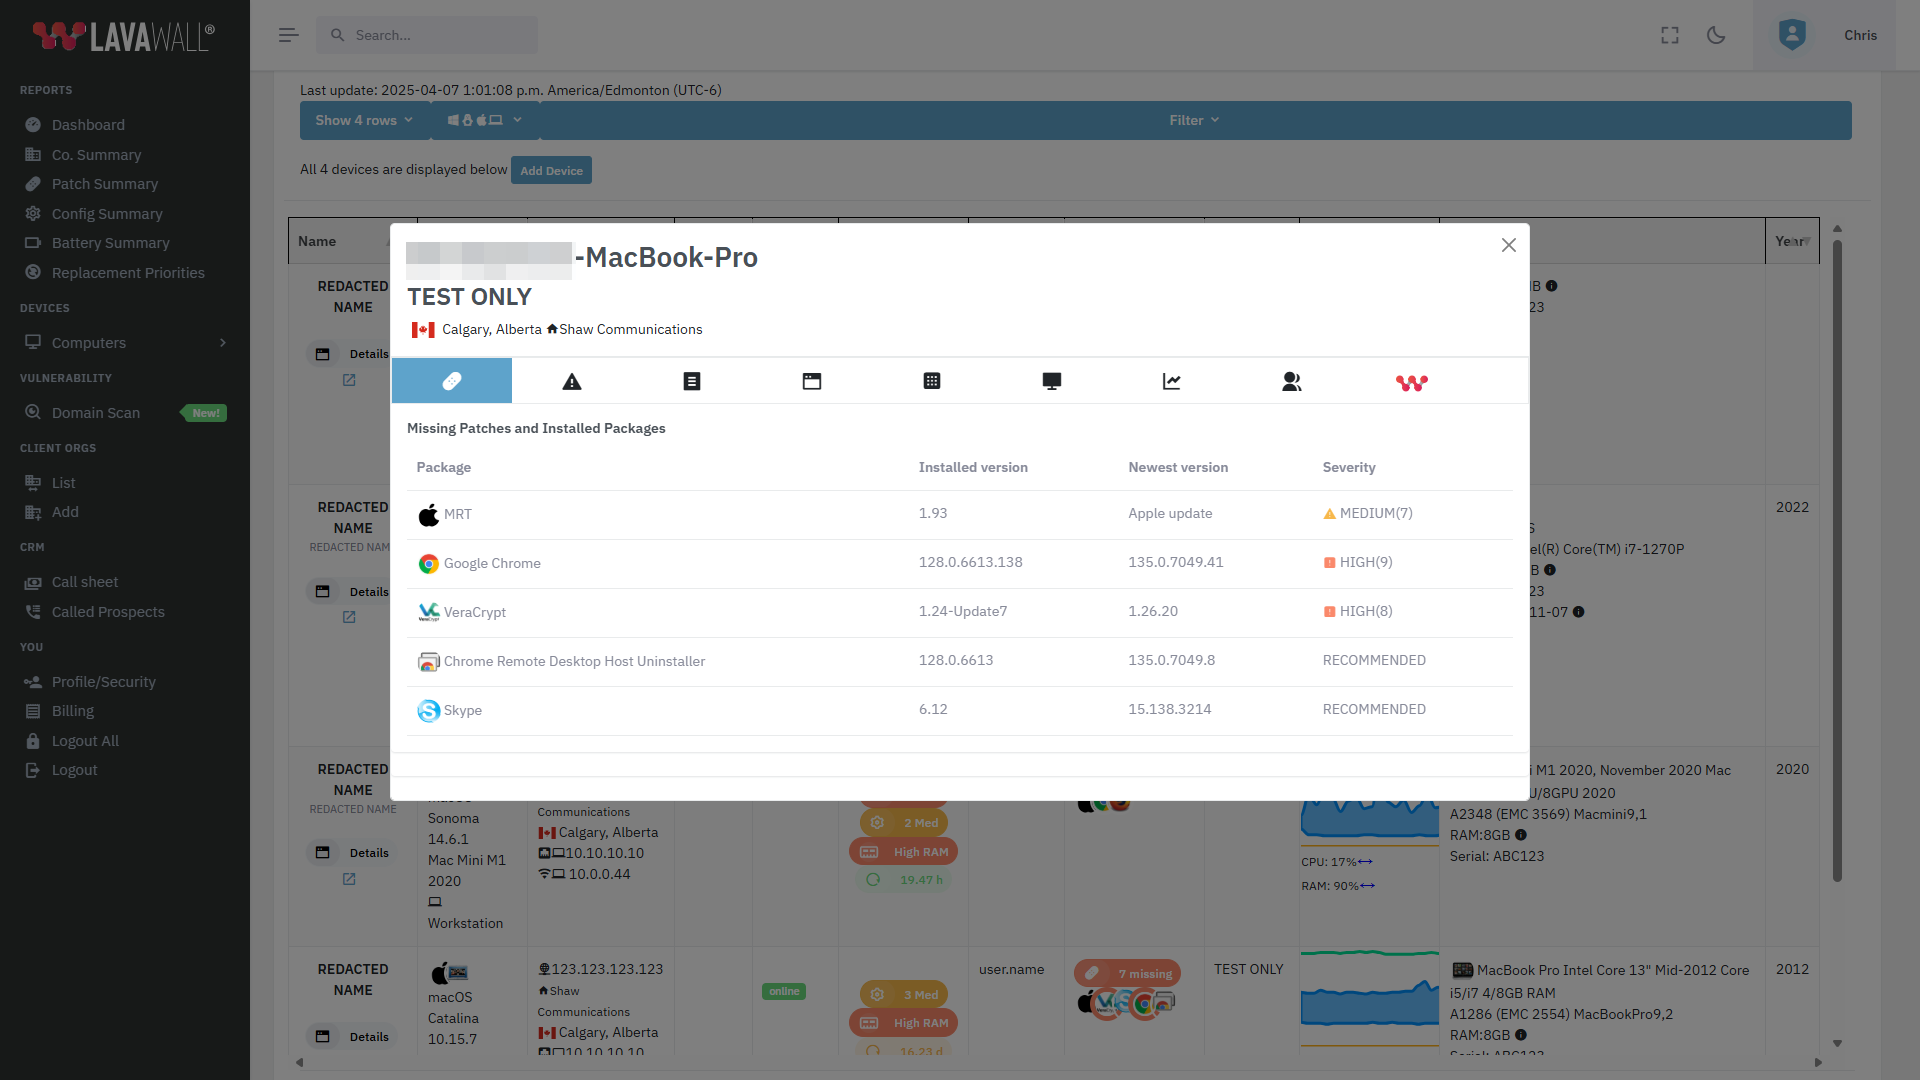
Task: Click the 7 missing patches badge
Action: 1127,974
